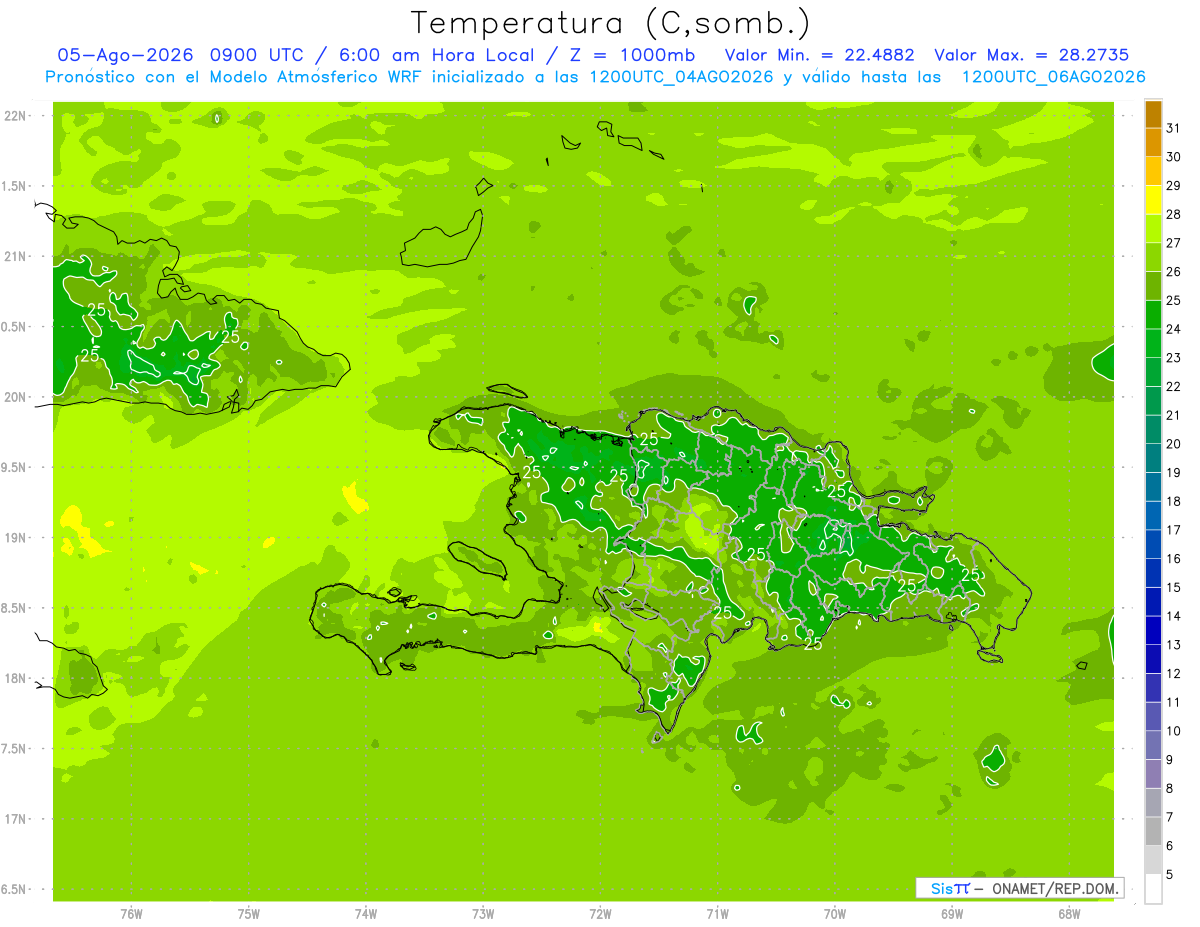Click the 71W longitude axis label
The image size is (1200, 927).
pos(717,913)
